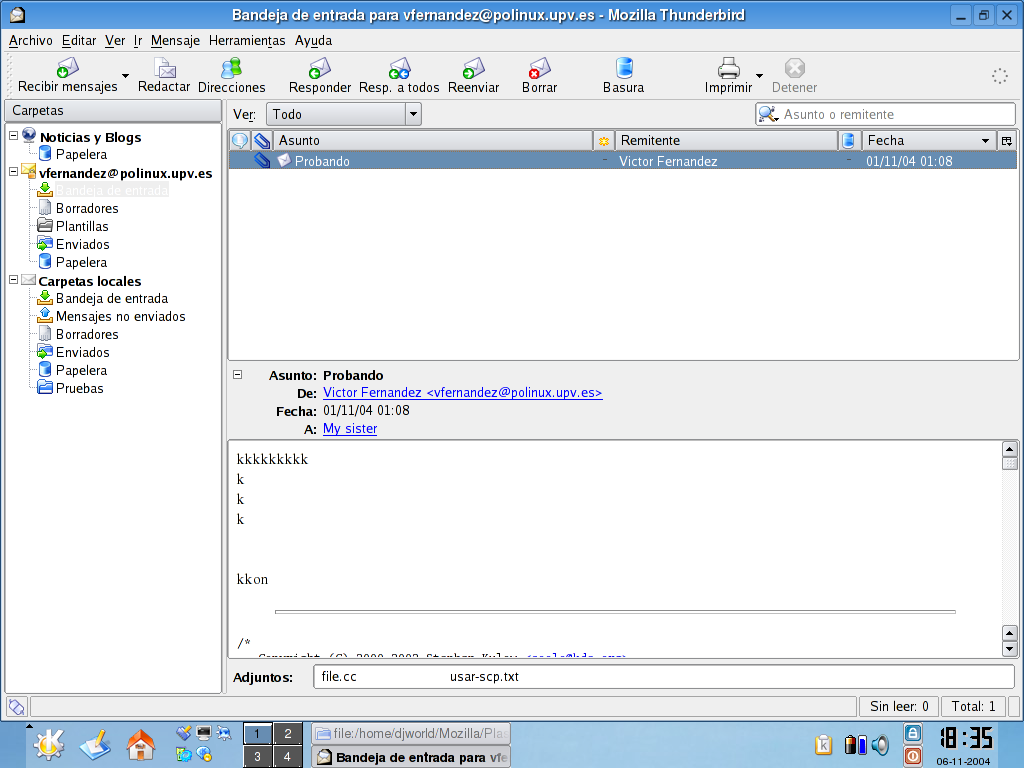The width and height of the screenshot is (1024, 768).
Task: Collapse the Noticias y Blogs account
Action: click(x=13, y=136)
